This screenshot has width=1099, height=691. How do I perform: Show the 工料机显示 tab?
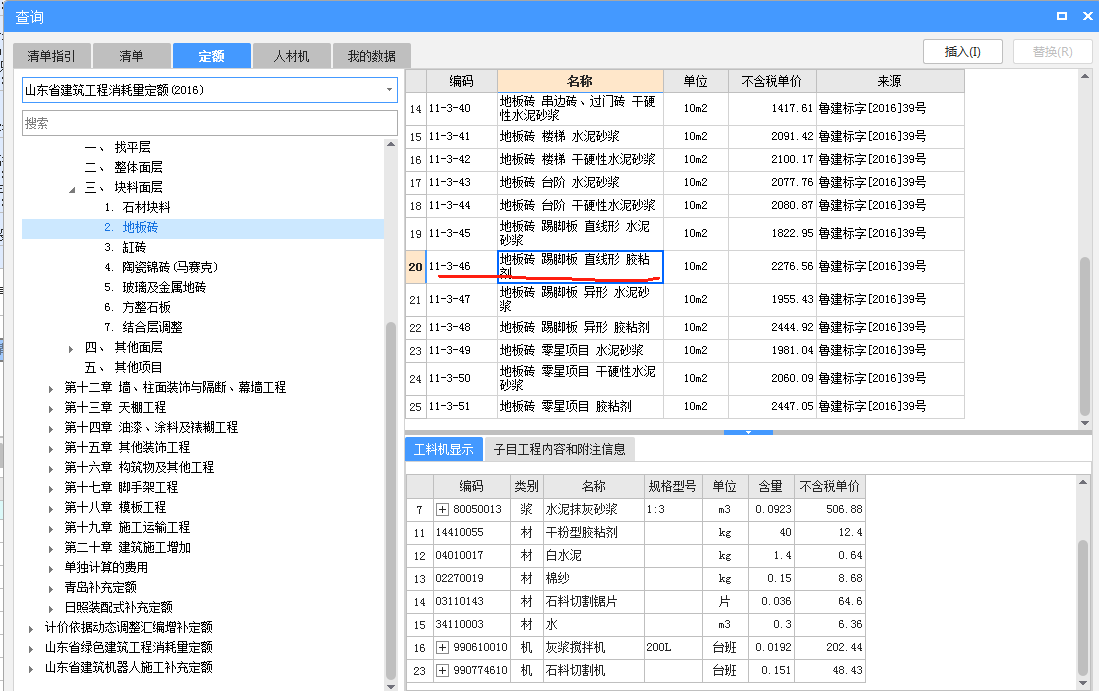pyautogui.click(x=444, y=449)
